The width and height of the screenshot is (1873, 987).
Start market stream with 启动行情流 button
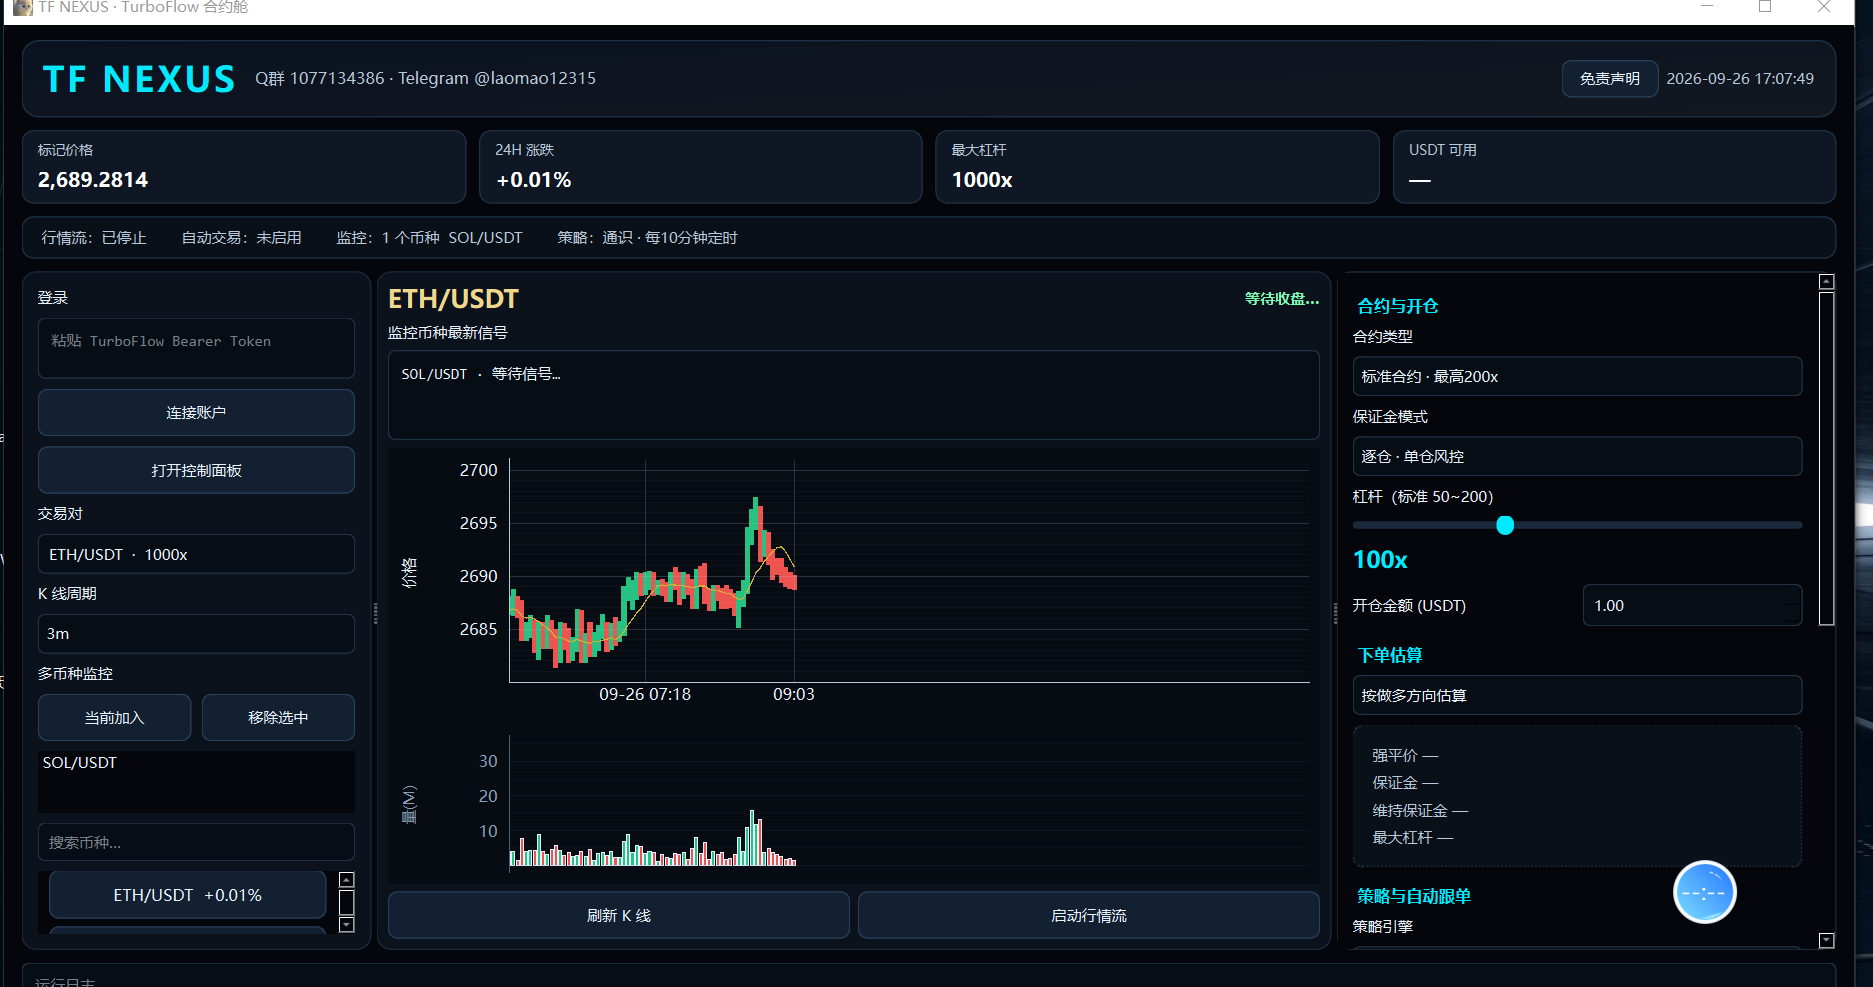(1088, 915)
